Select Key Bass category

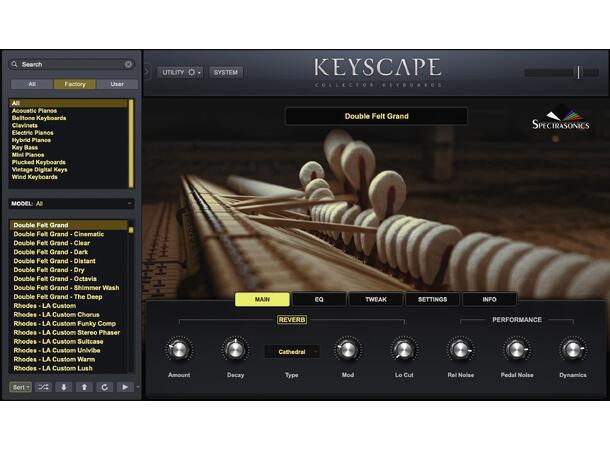(x=69, y=147)
